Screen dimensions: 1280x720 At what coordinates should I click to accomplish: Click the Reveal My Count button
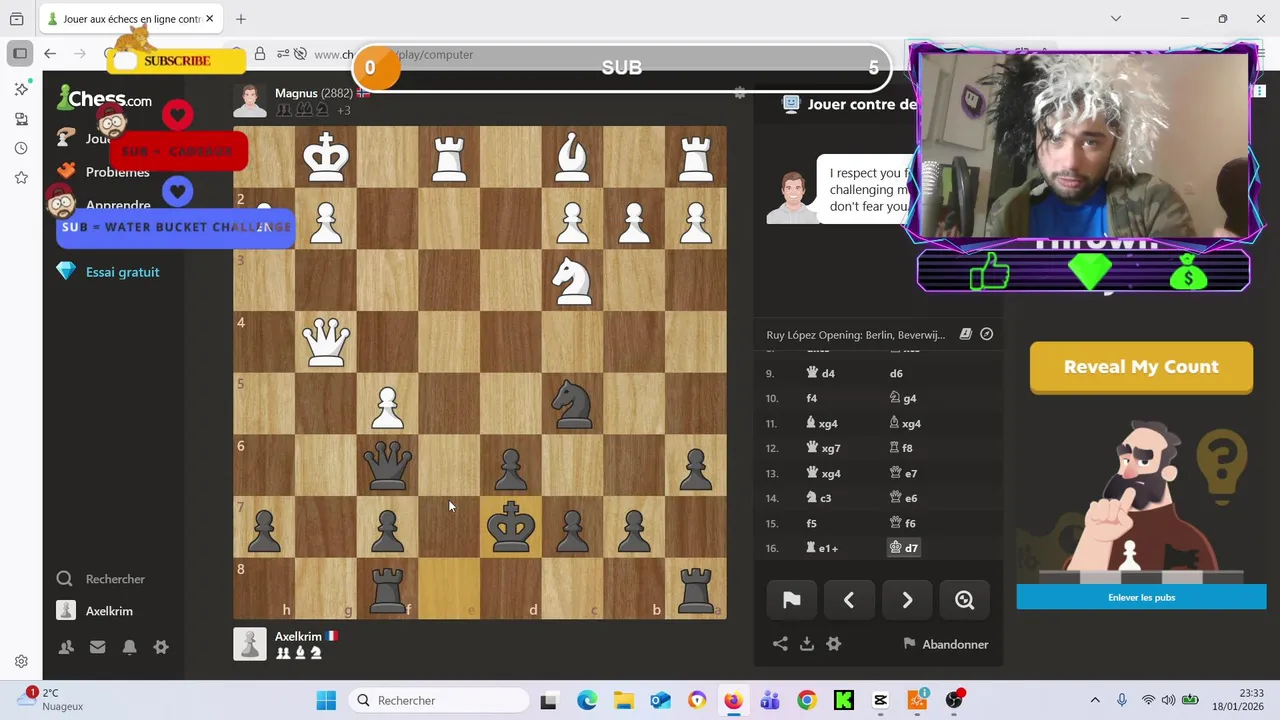pyautogui.click(x=1141, y=367)
